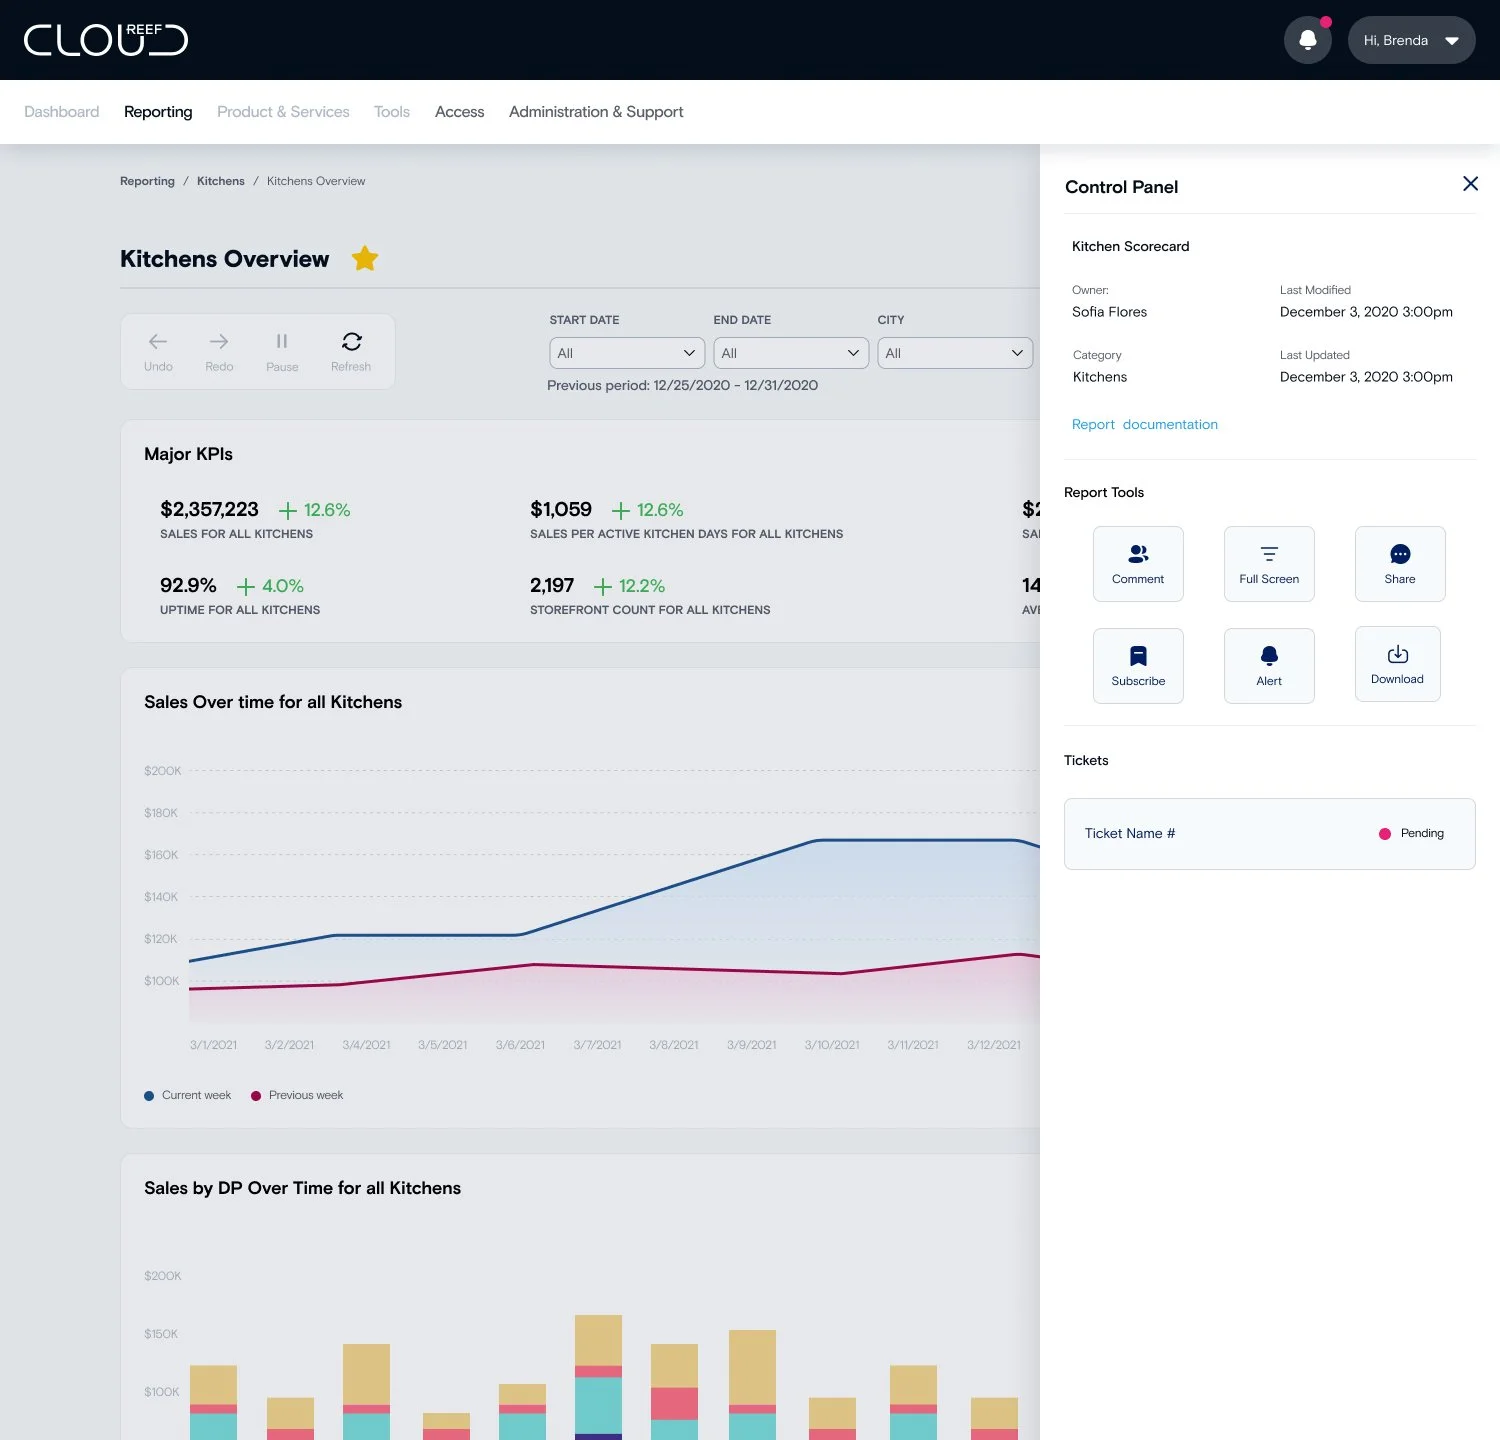This screenshot has width=1500, height=1440.
Task: Open the Administration & Support tab
Action: pyautogui.click(x=596, y=112)
